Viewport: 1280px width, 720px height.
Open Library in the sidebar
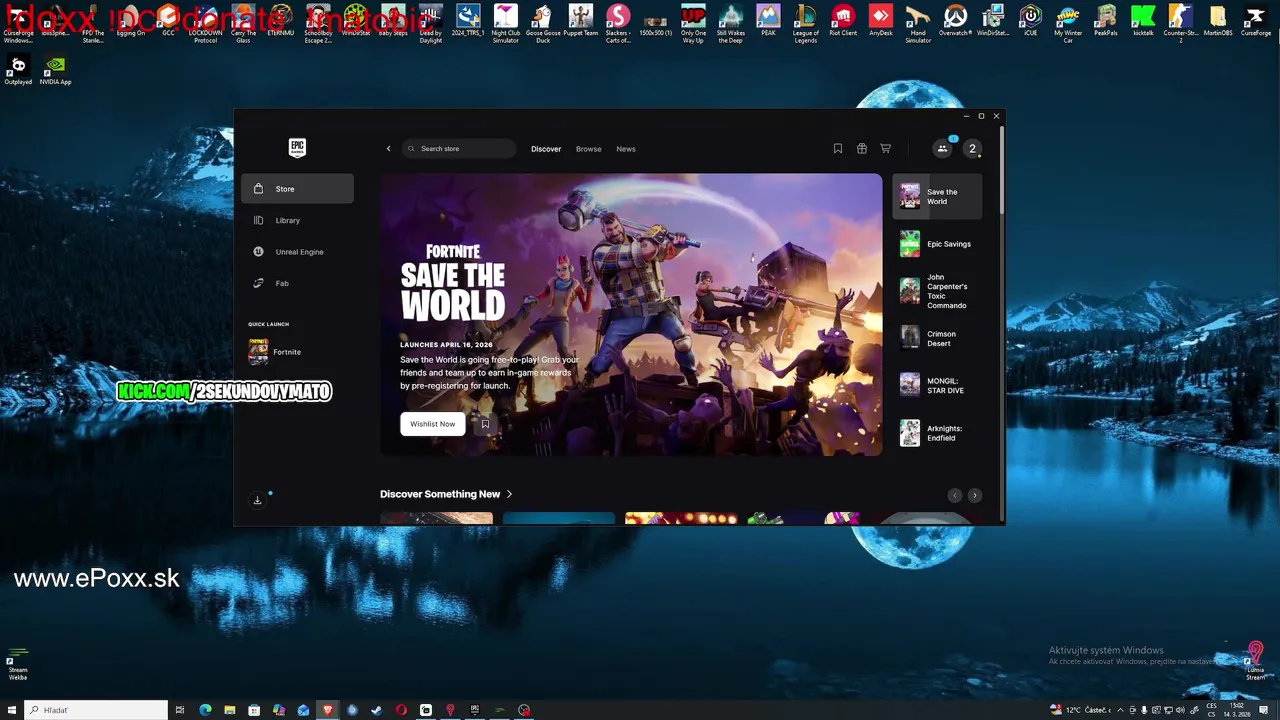297,220
